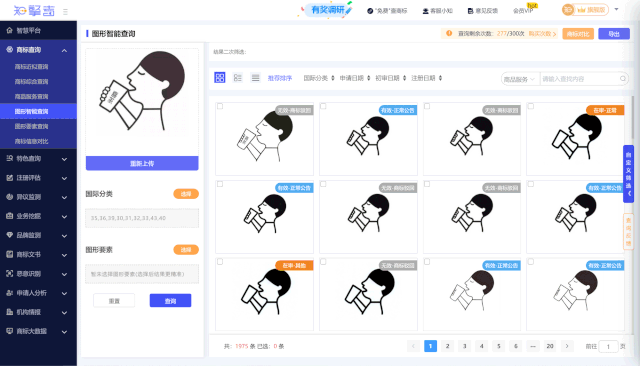Go to previous results page arrow
The width and height of the screenshot is (640, 366).
(x=413, y=346)
